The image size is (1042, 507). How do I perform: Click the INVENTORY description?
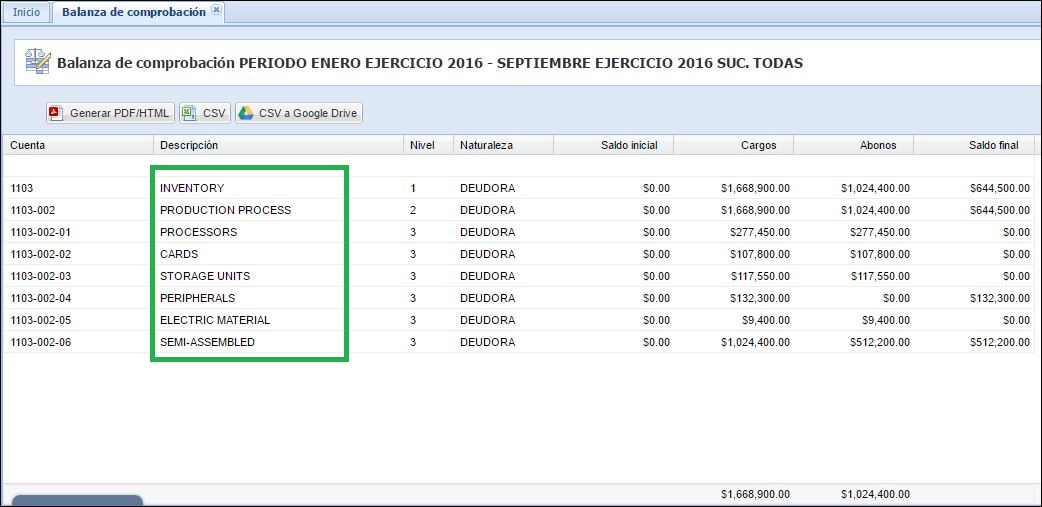[x=192, y=188]
